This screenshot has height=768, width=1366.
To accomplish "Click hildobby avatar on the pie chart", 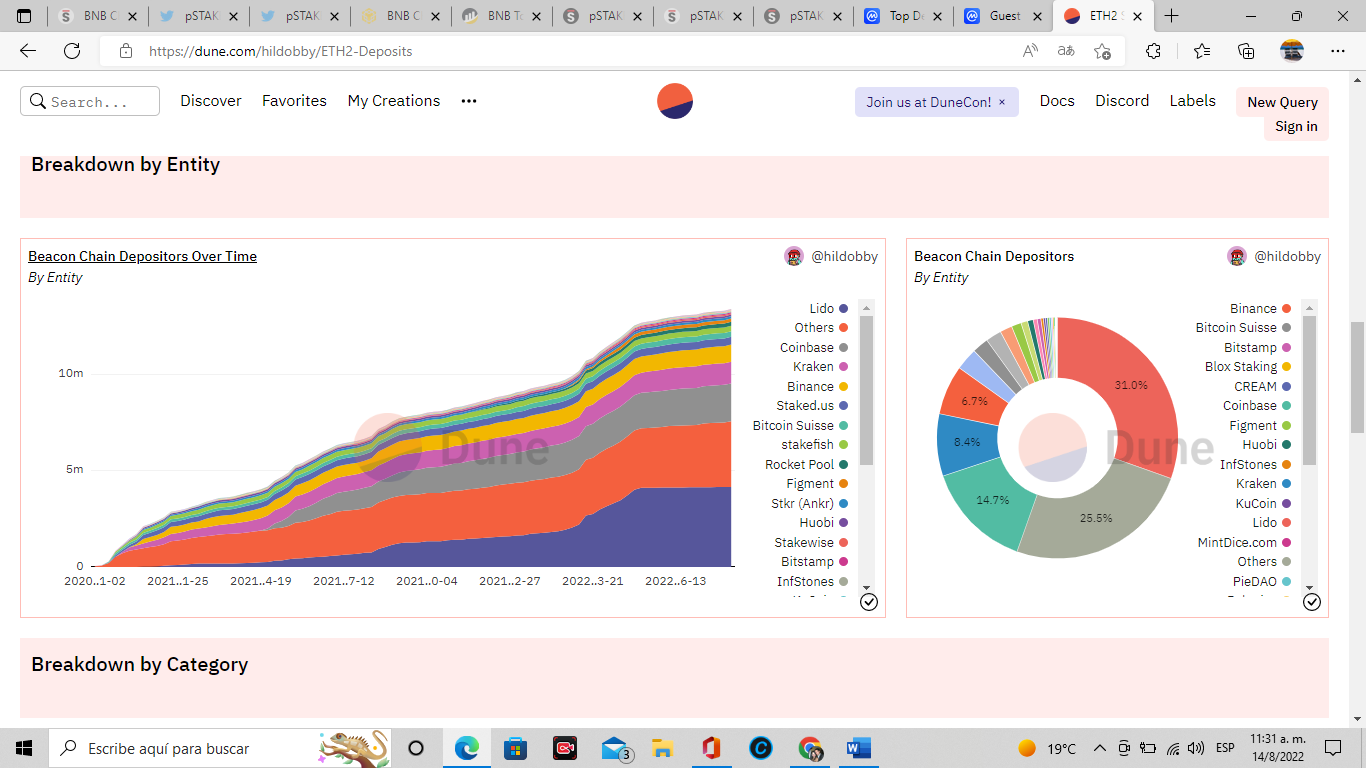I will (x=1237, y=256).
